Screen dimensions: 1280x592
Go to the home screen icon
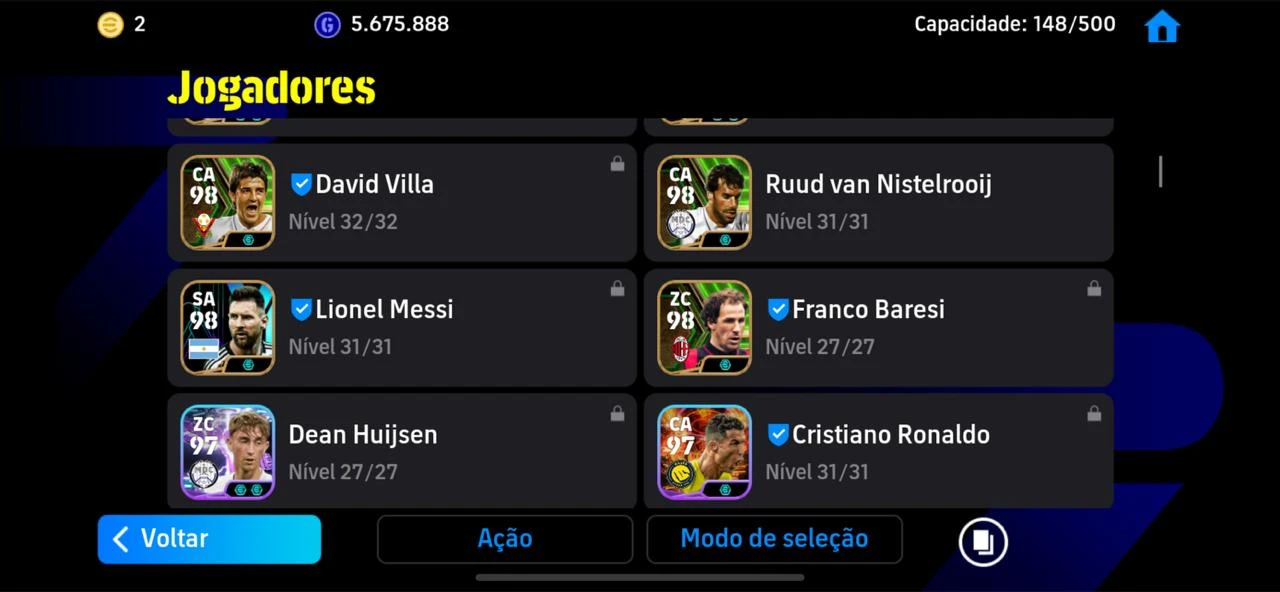pos(1162,26)
